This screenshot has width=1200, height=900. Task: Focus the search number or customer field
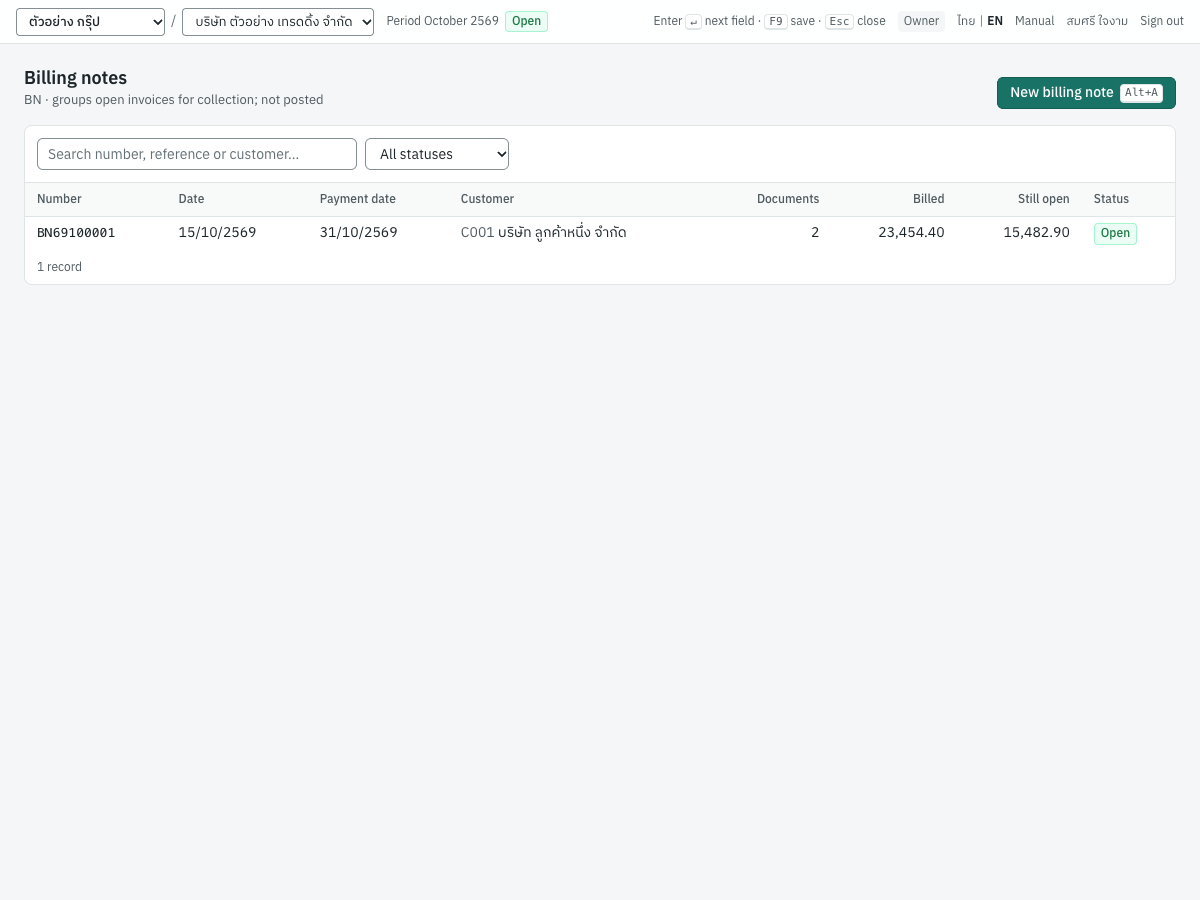pos(197,154)
